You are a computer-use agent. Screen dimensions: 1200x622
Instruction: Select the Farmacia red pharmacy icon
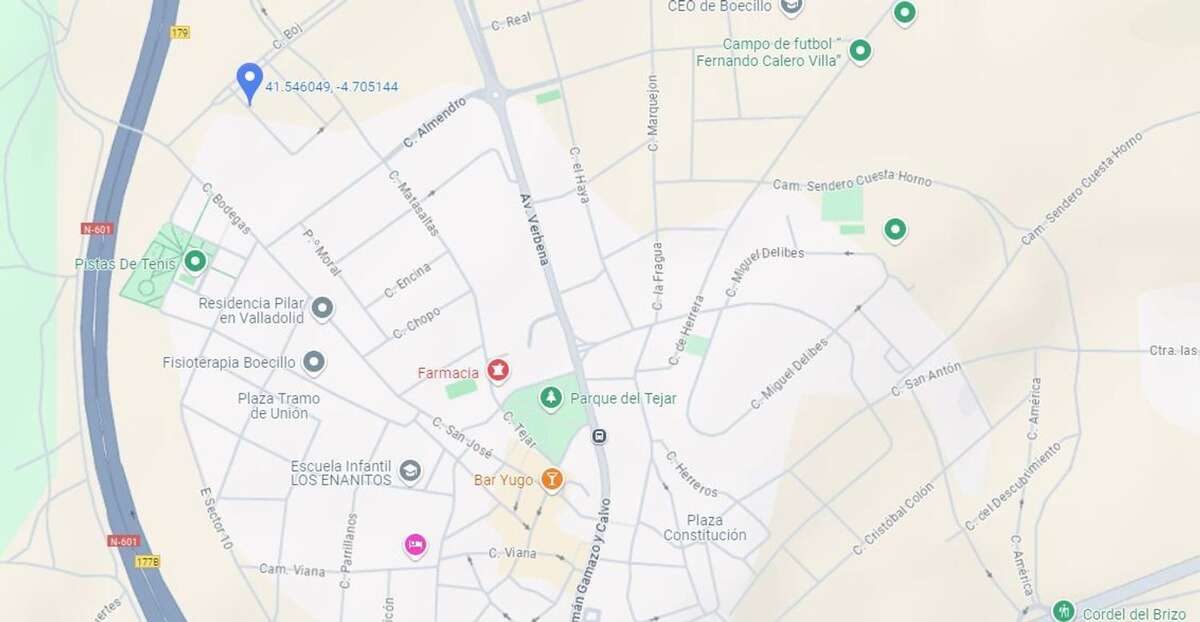pos(497,371)
